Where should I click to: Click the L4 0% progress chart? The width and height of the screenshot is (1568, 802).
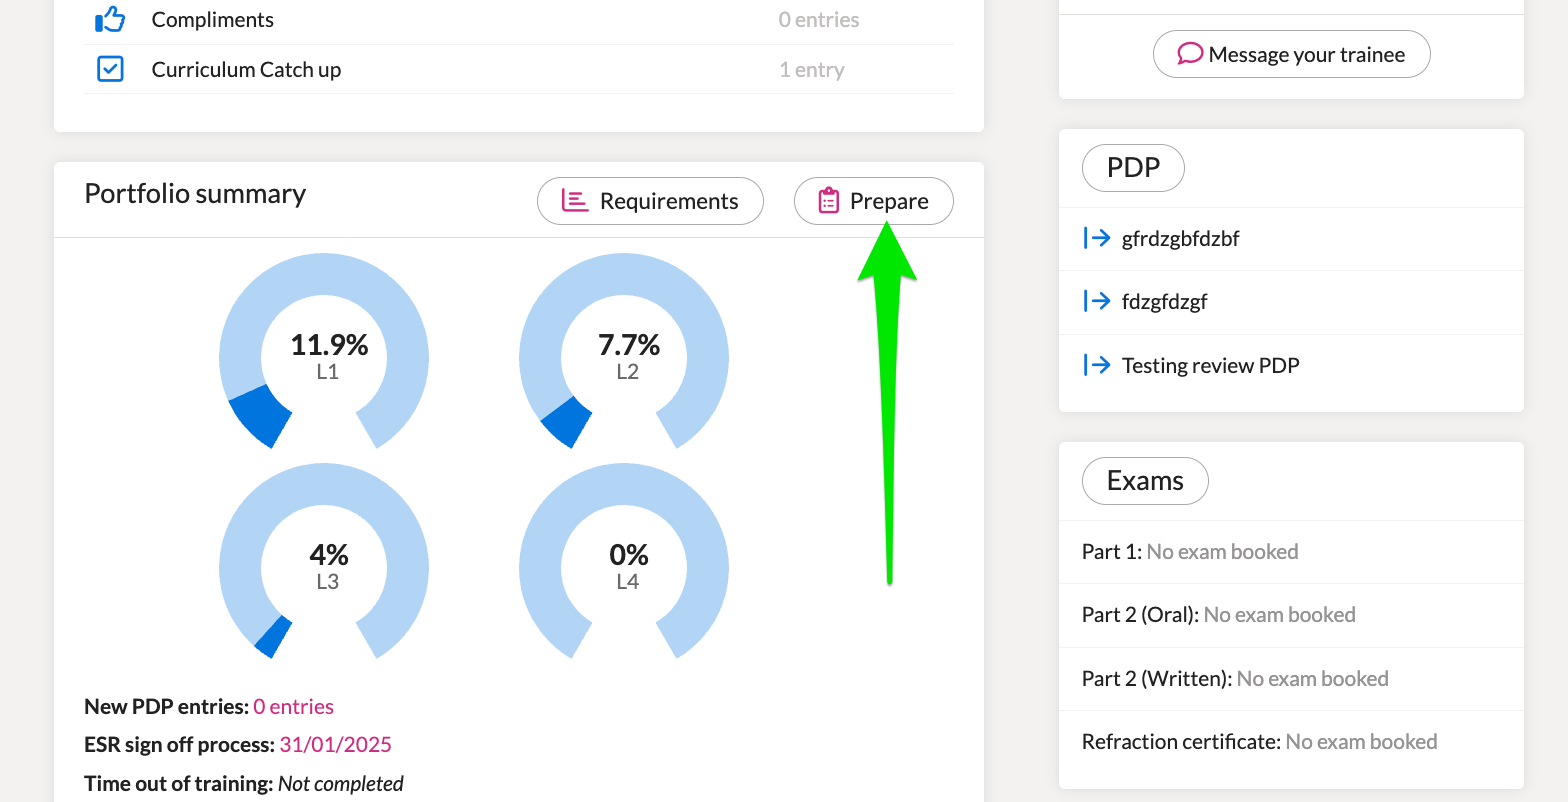(x=624, y=566)
